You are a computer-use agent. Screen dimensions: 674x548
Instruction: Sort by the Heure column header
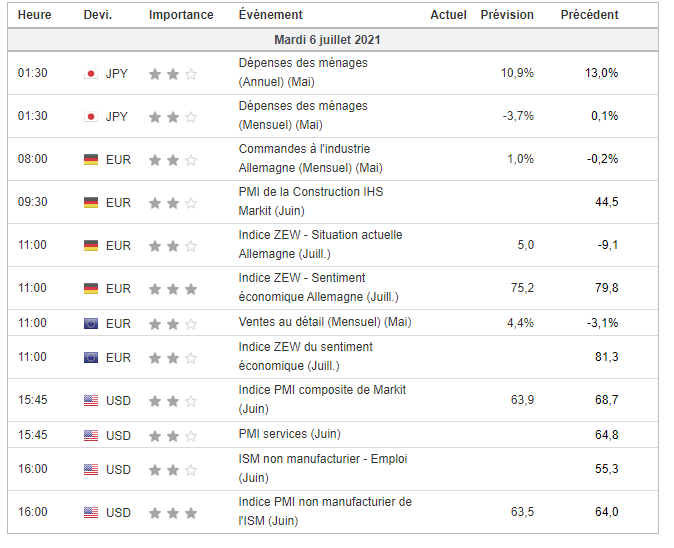[35, 15]
